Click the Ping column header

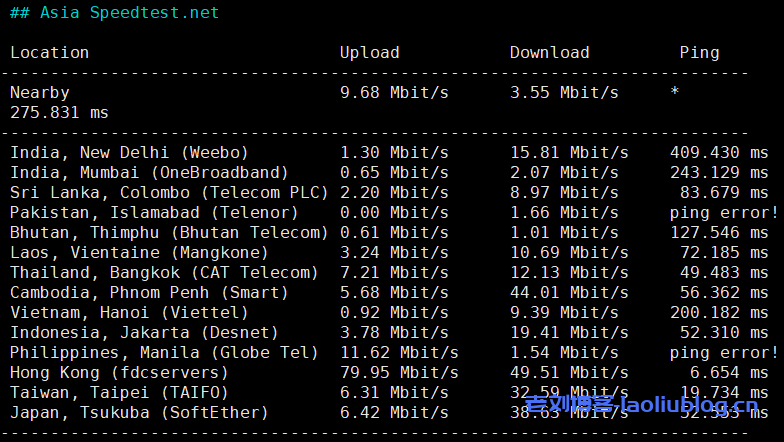point(699,53)
